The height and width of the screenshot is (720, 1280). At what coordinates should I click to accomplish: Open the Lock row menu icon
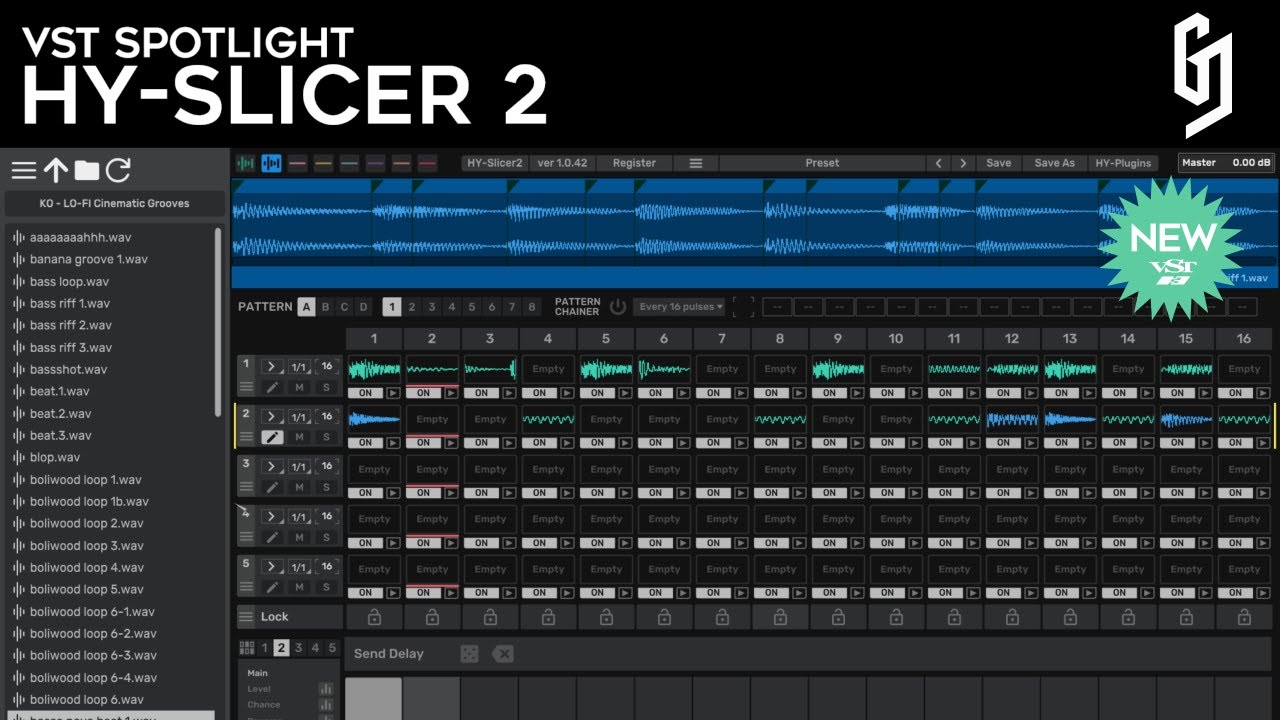[246, 617]
